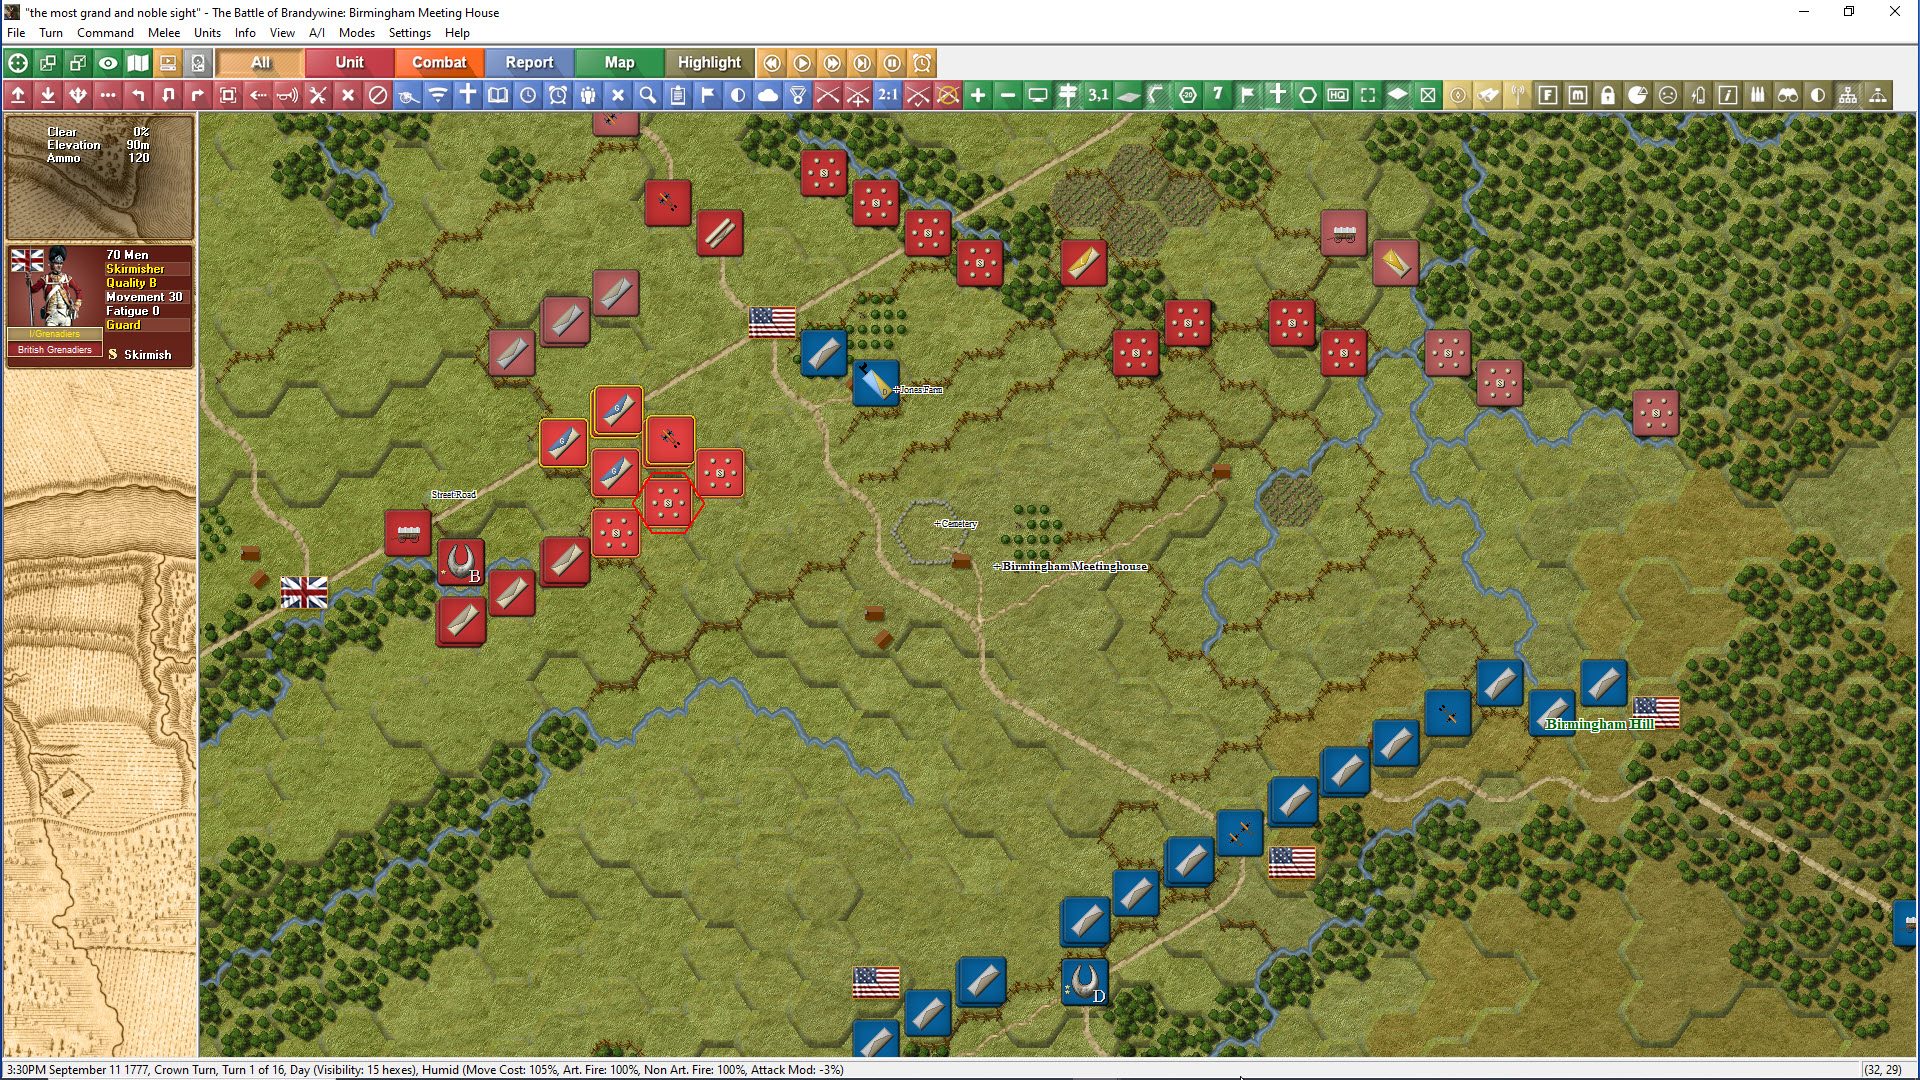Click the cloud weather toolbar icon
The width and height of the screenshot is (1920, 1080).
[768, 95]
